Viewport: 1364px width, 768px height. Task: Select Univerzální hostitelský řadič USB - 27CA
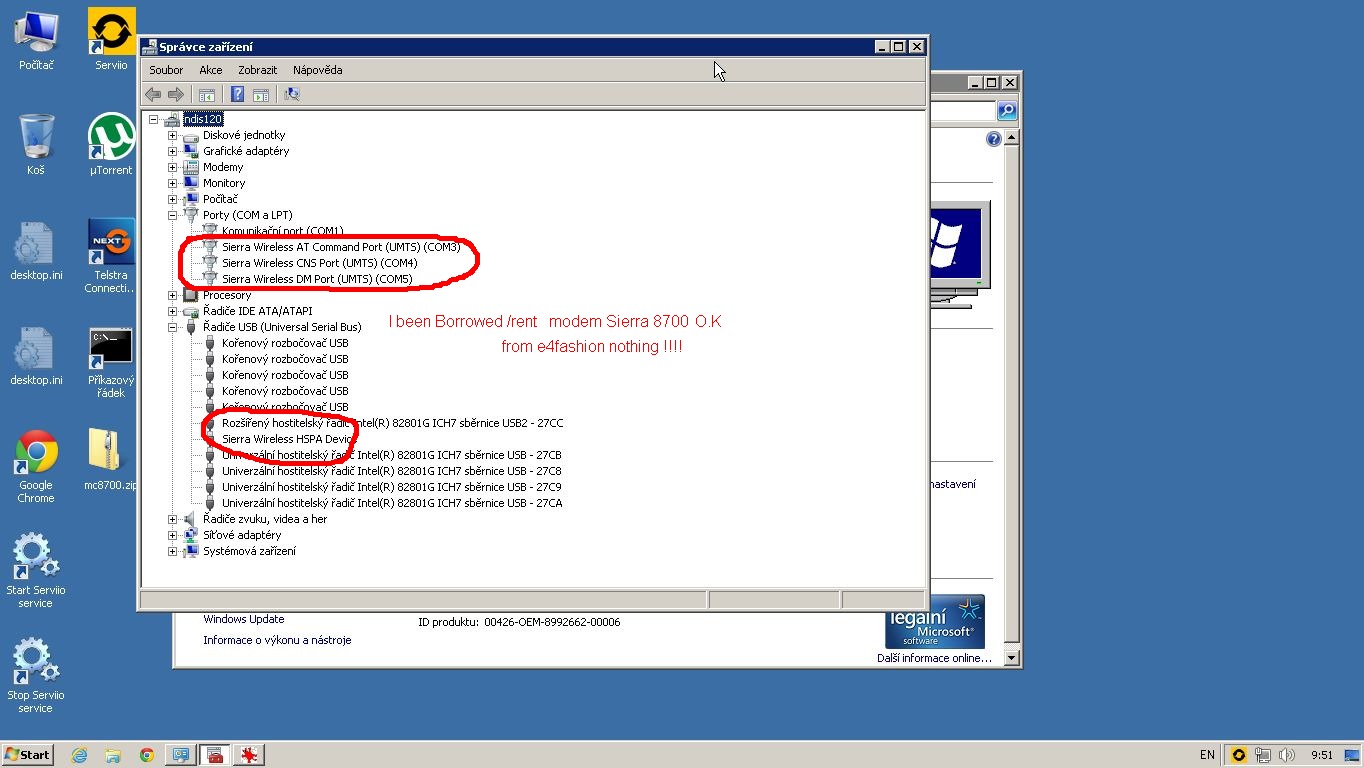(392, 503)
